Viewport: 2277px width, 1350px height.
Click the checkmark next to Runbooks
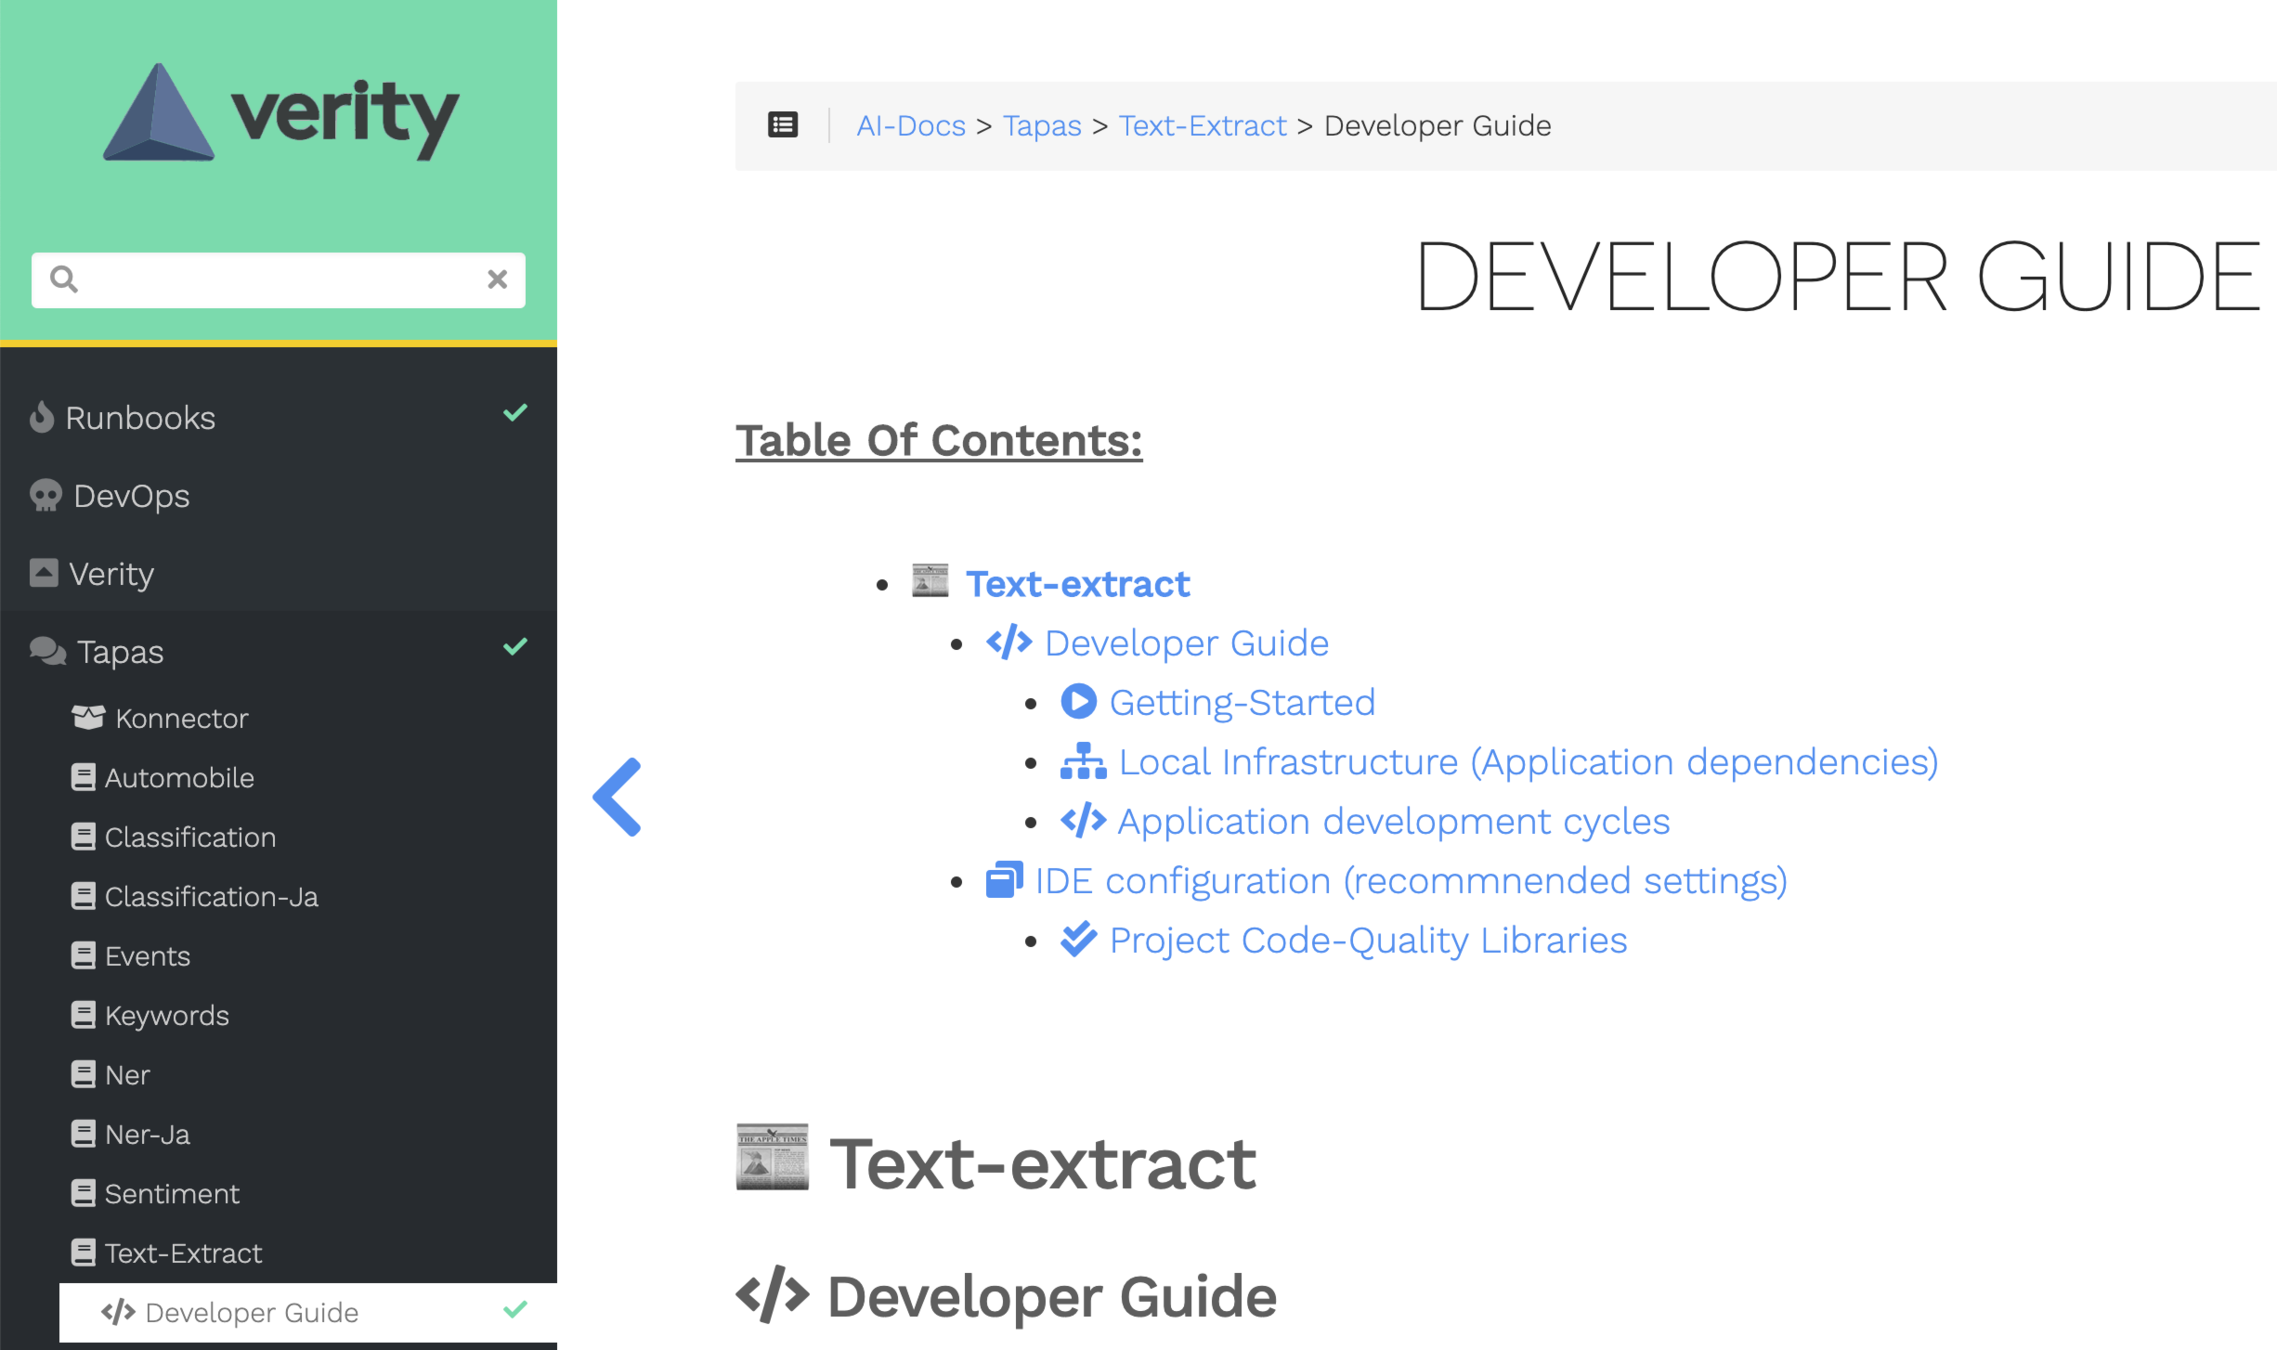pos(515,413)
